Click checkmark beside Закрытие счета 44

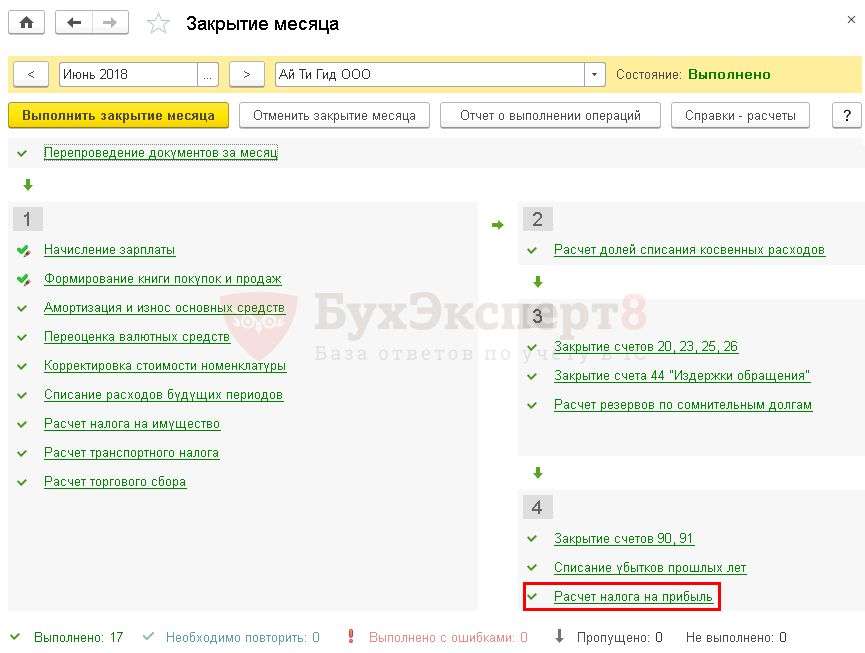tap(532, 376)
